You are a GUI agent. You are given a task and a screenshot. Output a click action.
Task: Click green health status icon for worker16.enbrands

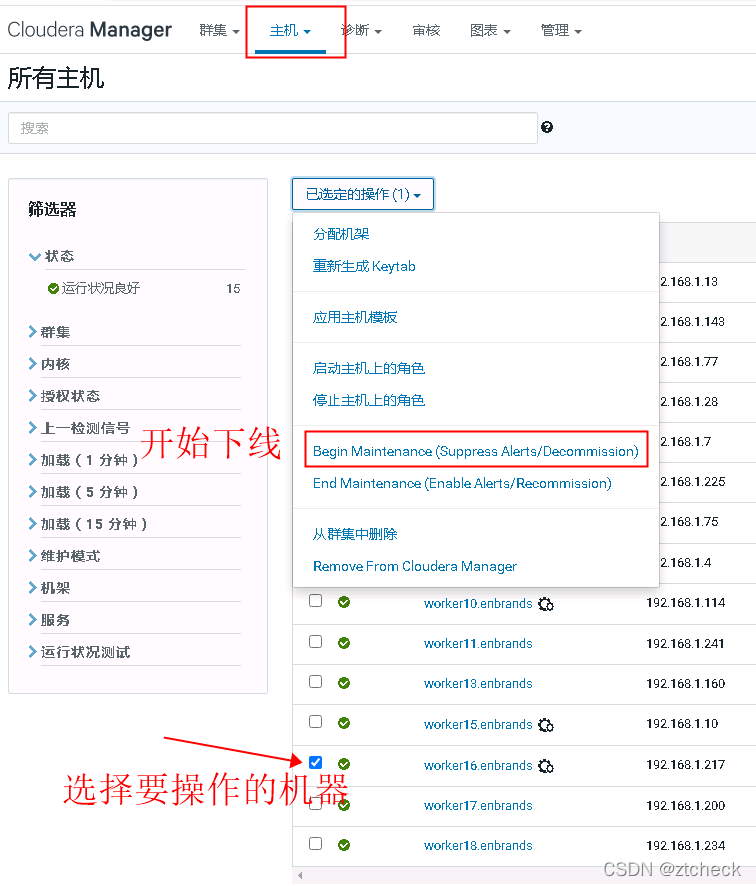[x=344, y=765]
